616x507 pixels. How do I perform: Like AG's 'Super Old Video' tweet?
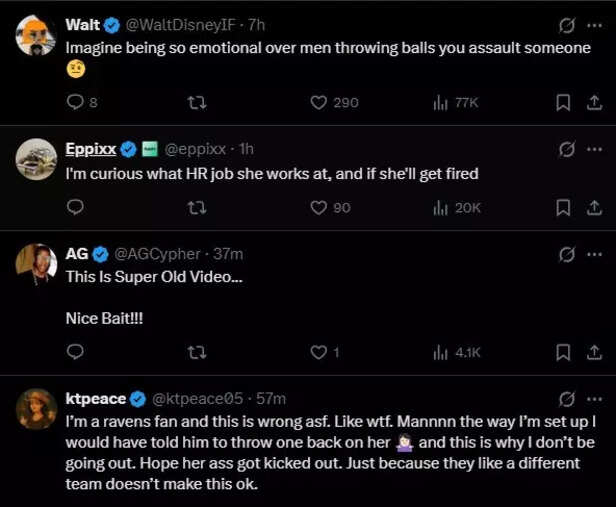tap(319, 352)
